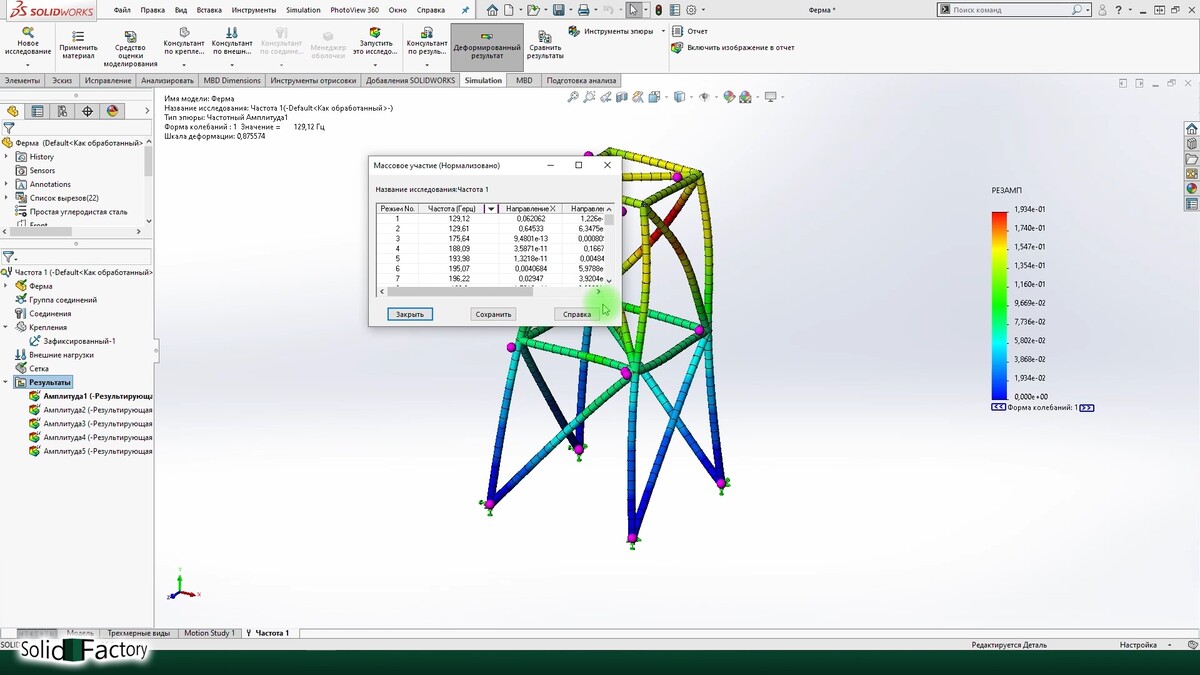Screen dimensions: 1200x675
Task: Click the Отчет report icon
Action: click(677, 31)
